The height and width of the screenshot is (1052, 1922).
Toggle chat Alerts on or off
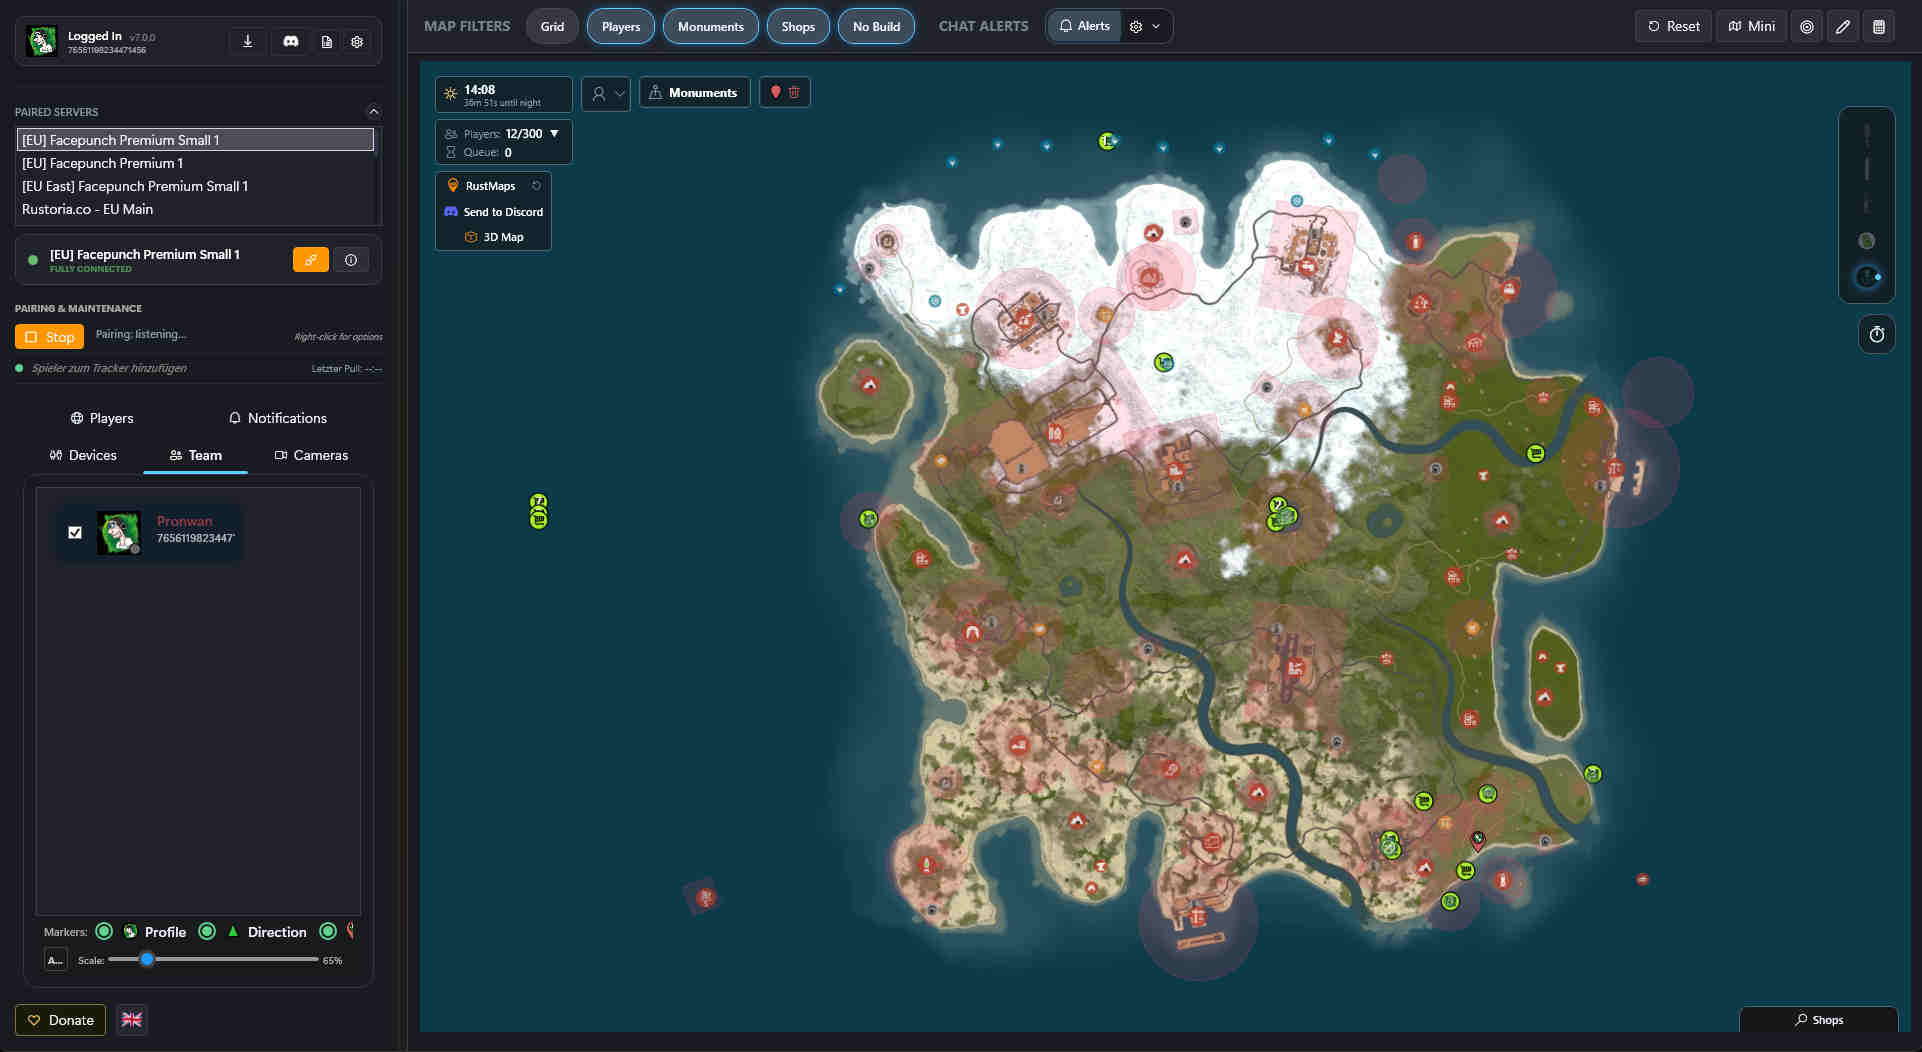tap(1085, 26)
